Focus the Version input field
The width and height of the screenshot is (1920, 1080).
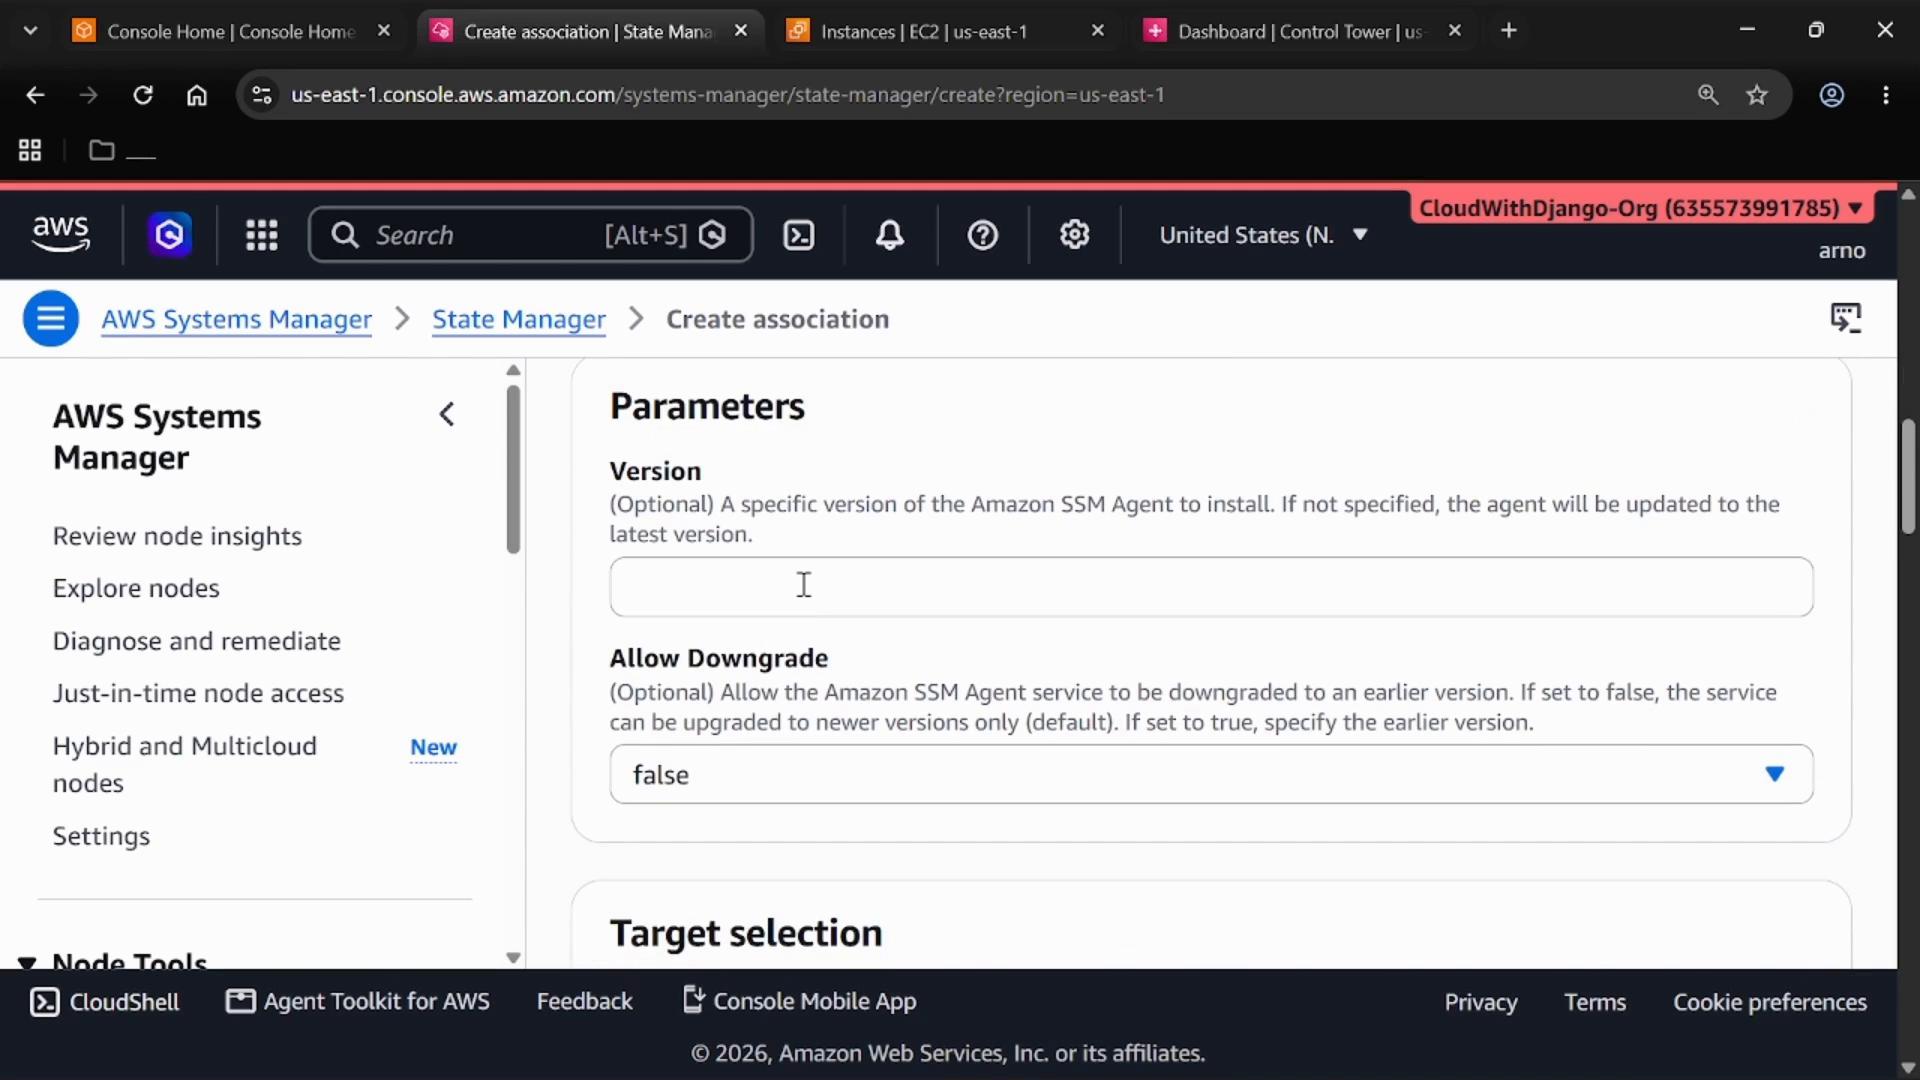coord(1211,587)
